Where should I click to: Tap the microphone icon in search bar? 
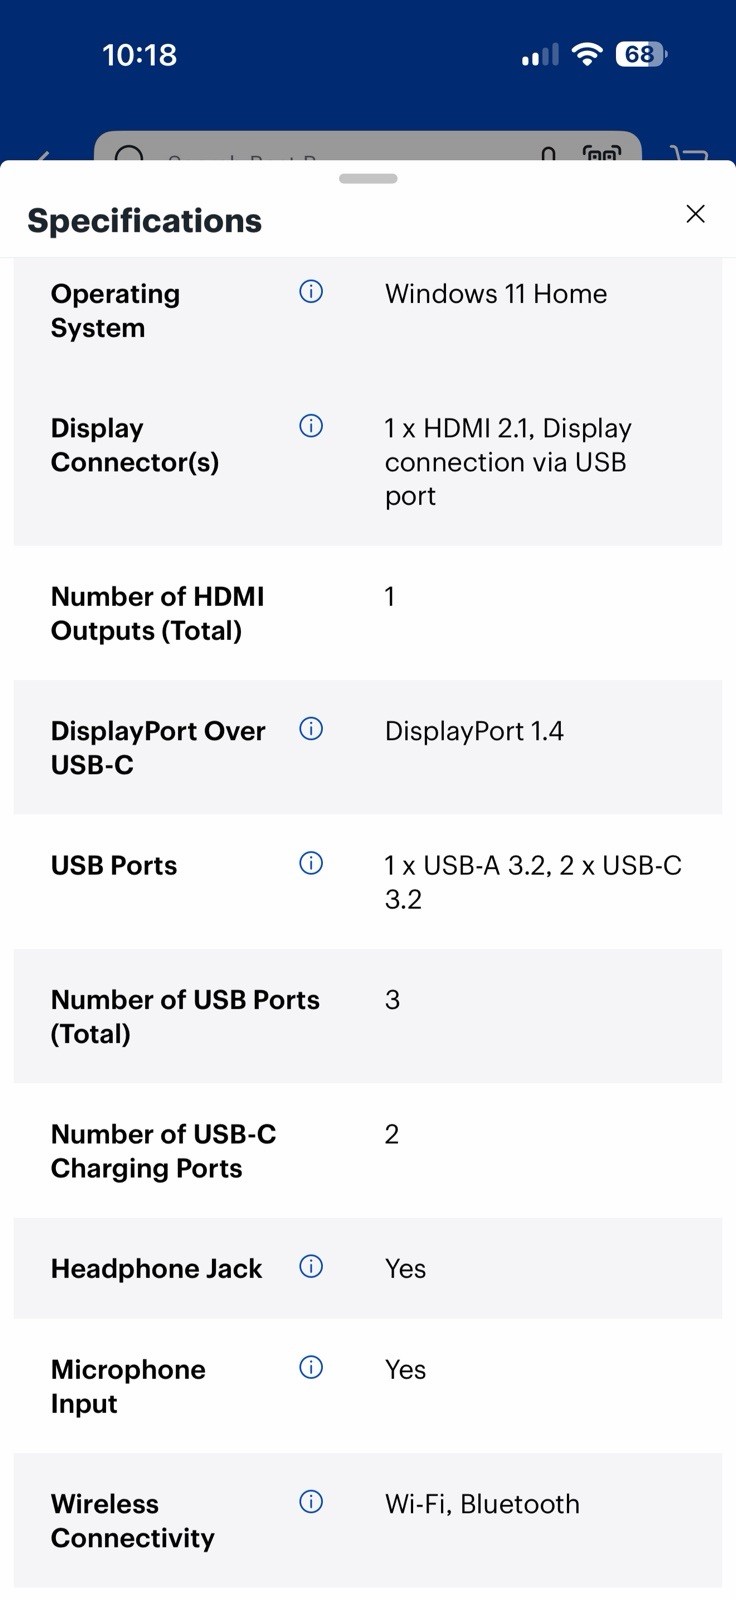coord(548,154)
